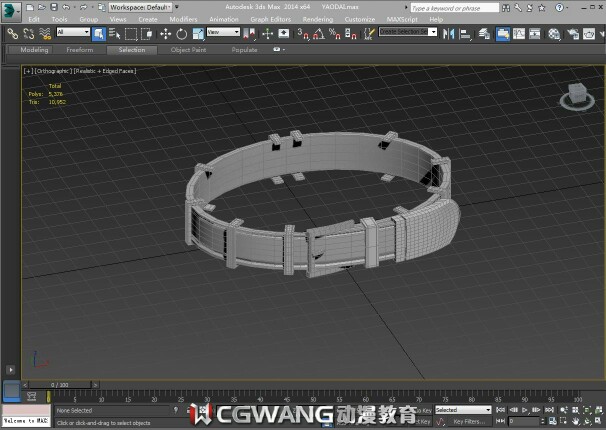Toggle keyboard shortcut override
Viewport: 606px width, 430px height.
[284, 34]
